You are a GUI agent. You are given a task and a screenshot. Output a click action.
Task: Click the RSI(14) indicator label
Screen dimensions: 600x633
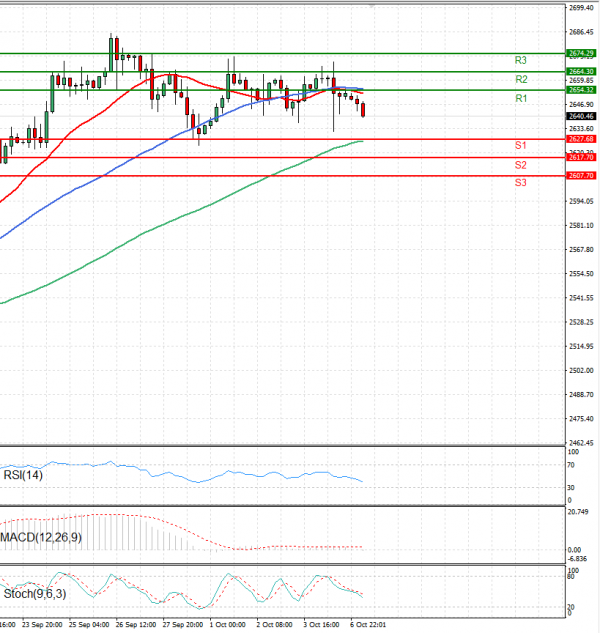pyautogui.click(x=23, y=475)
